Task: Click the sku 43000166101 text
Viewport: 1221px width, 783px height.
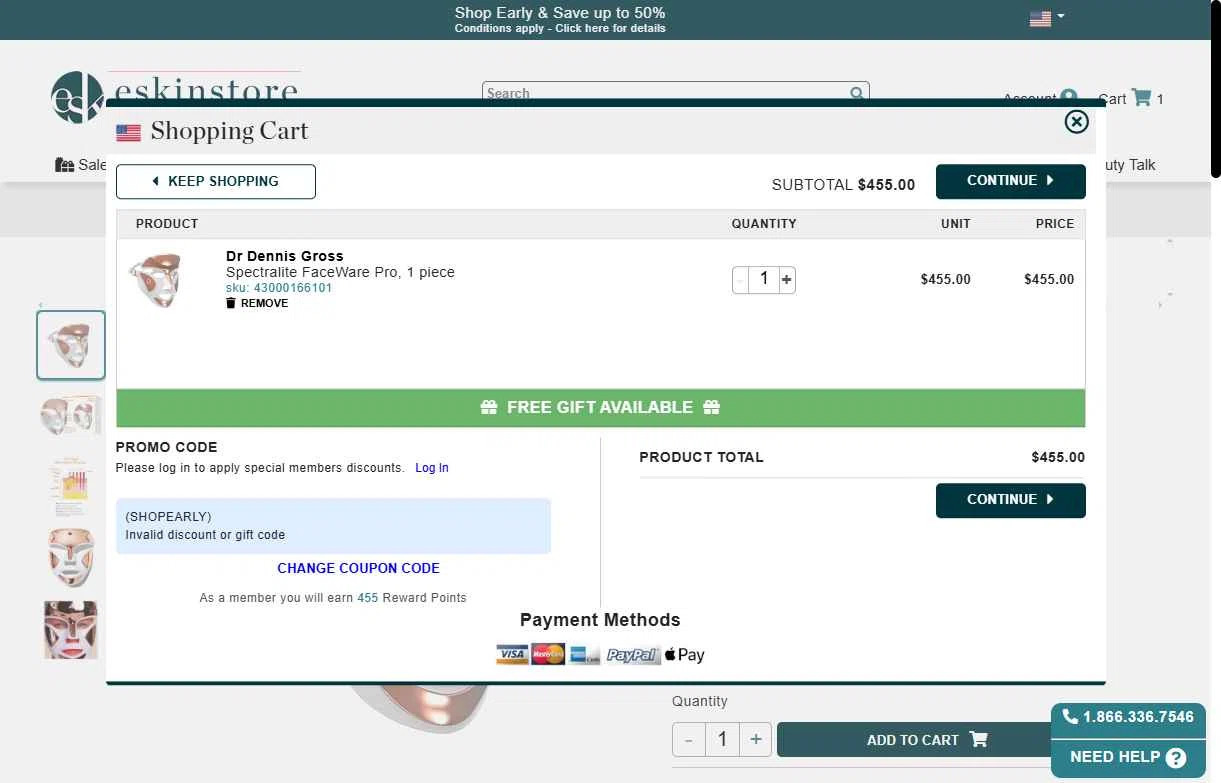Action: tap(279, 288)
